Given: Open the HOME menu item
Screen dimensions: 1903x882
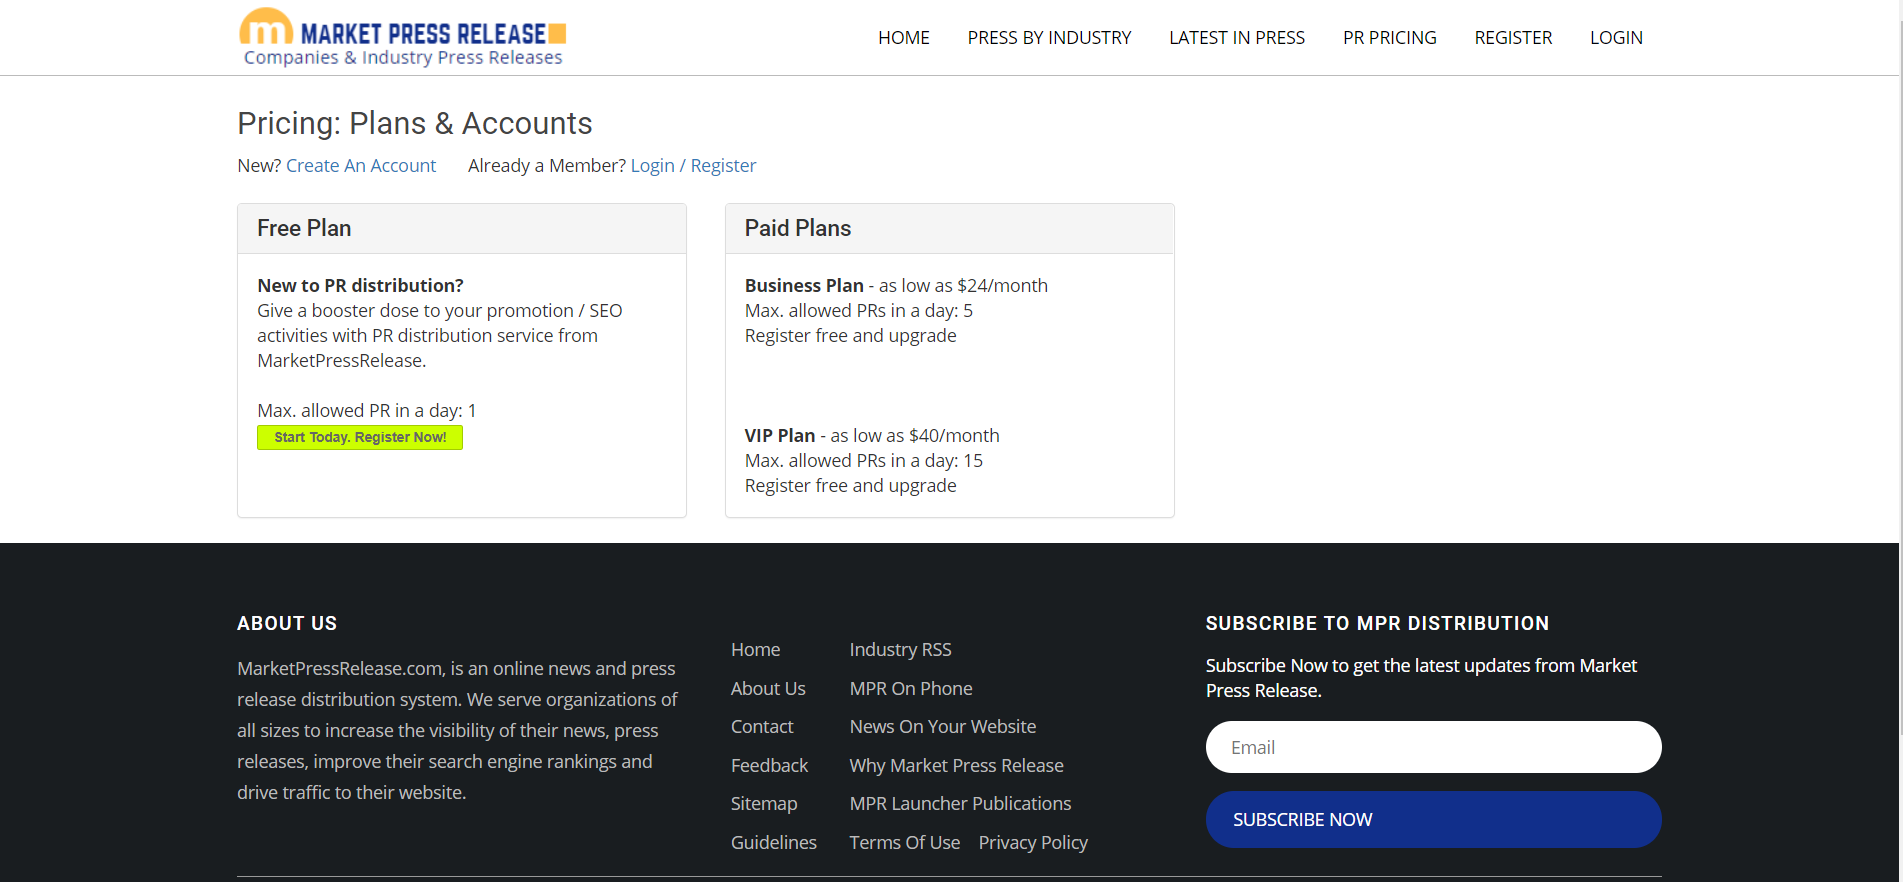Looking at the screenshot, I should coord(904,38).
